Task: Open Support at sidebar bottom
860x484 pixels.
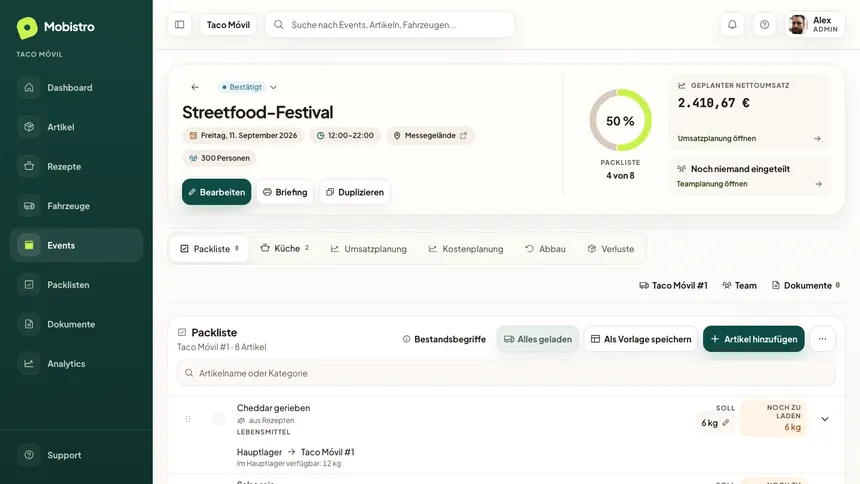Action: coord(76,455)
